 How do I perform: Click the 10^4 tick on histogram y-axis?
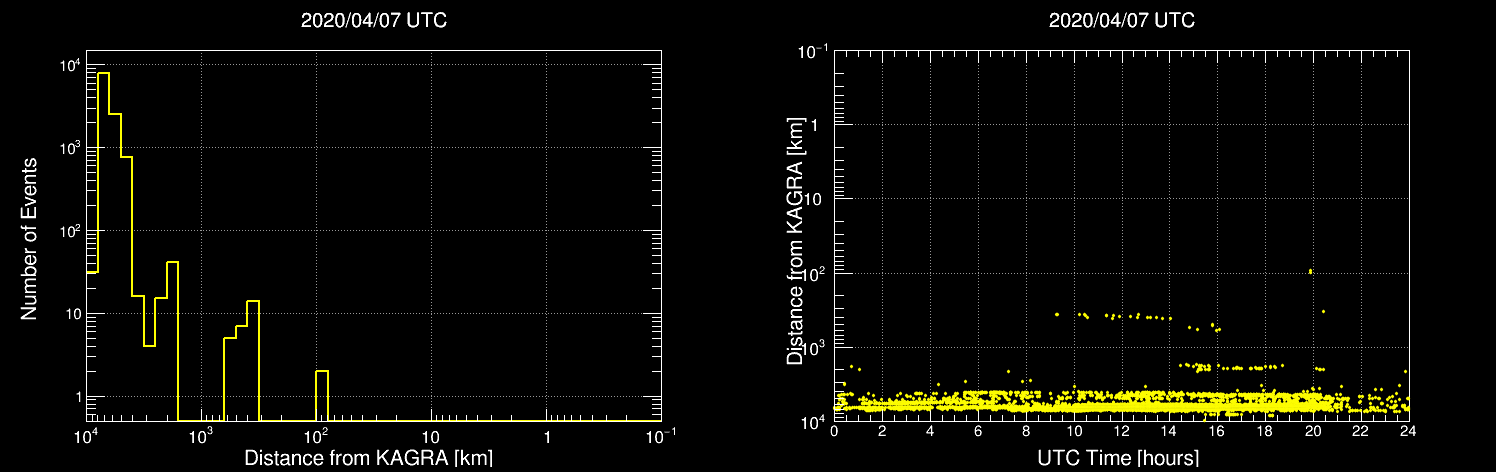coord(69,65)
